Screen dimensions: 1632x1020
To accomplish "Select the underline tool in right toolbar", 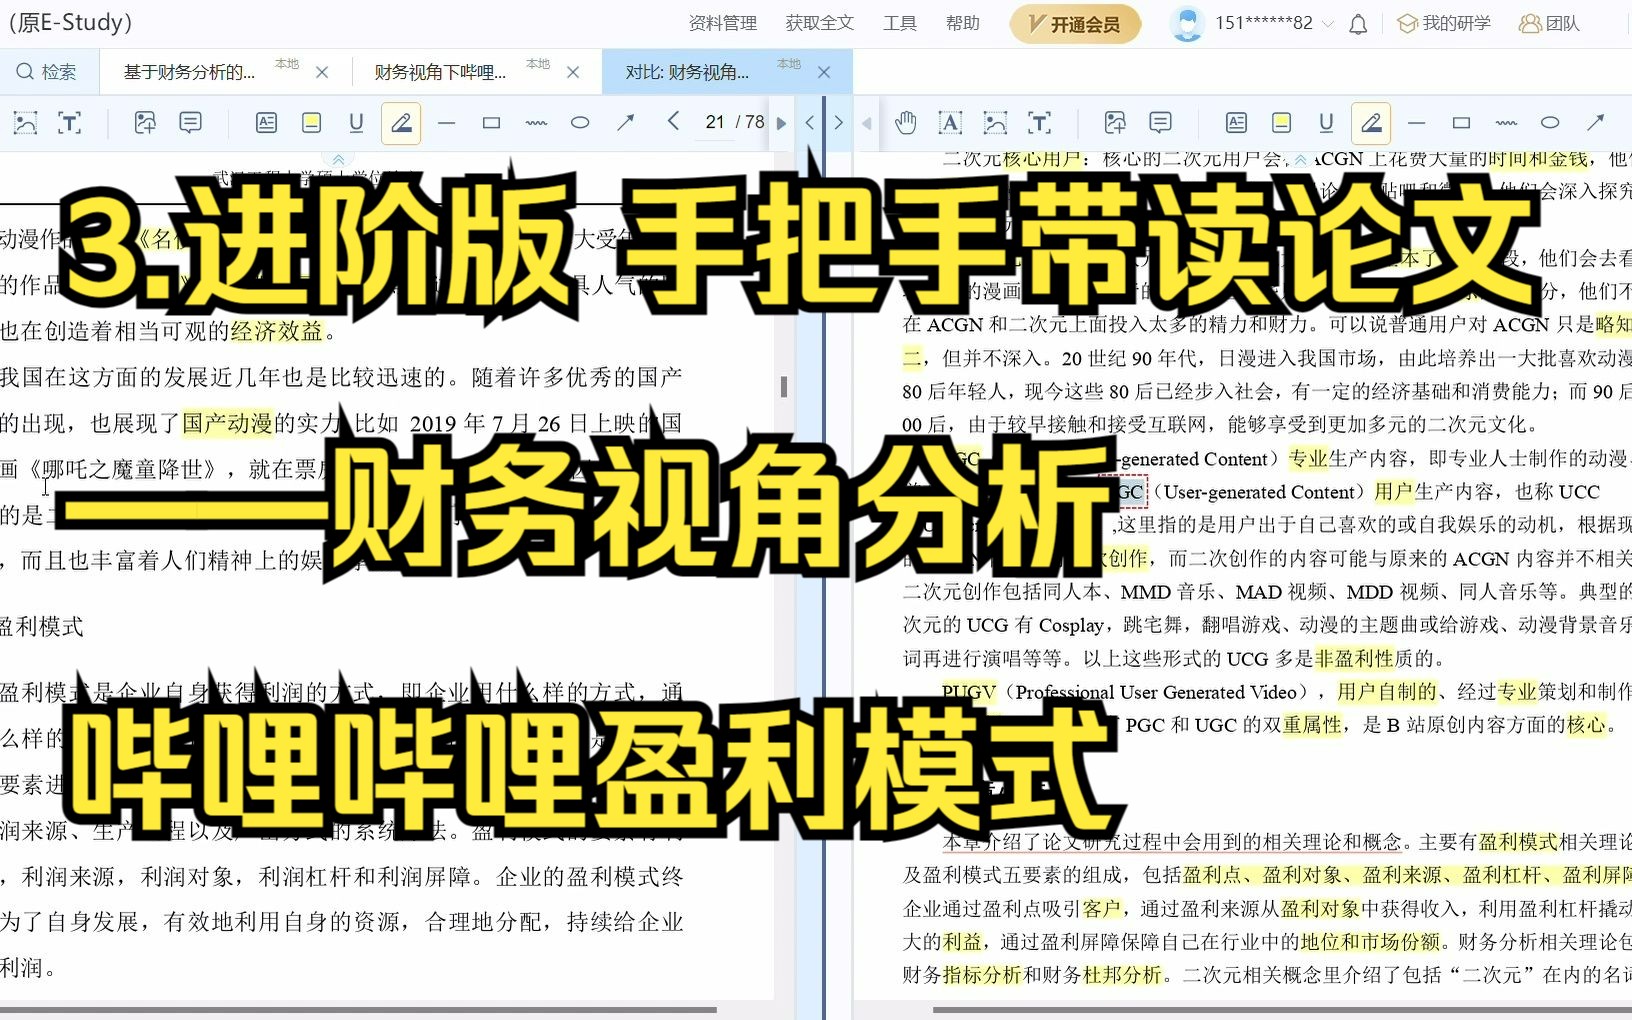I will [x=1326, y=123].
